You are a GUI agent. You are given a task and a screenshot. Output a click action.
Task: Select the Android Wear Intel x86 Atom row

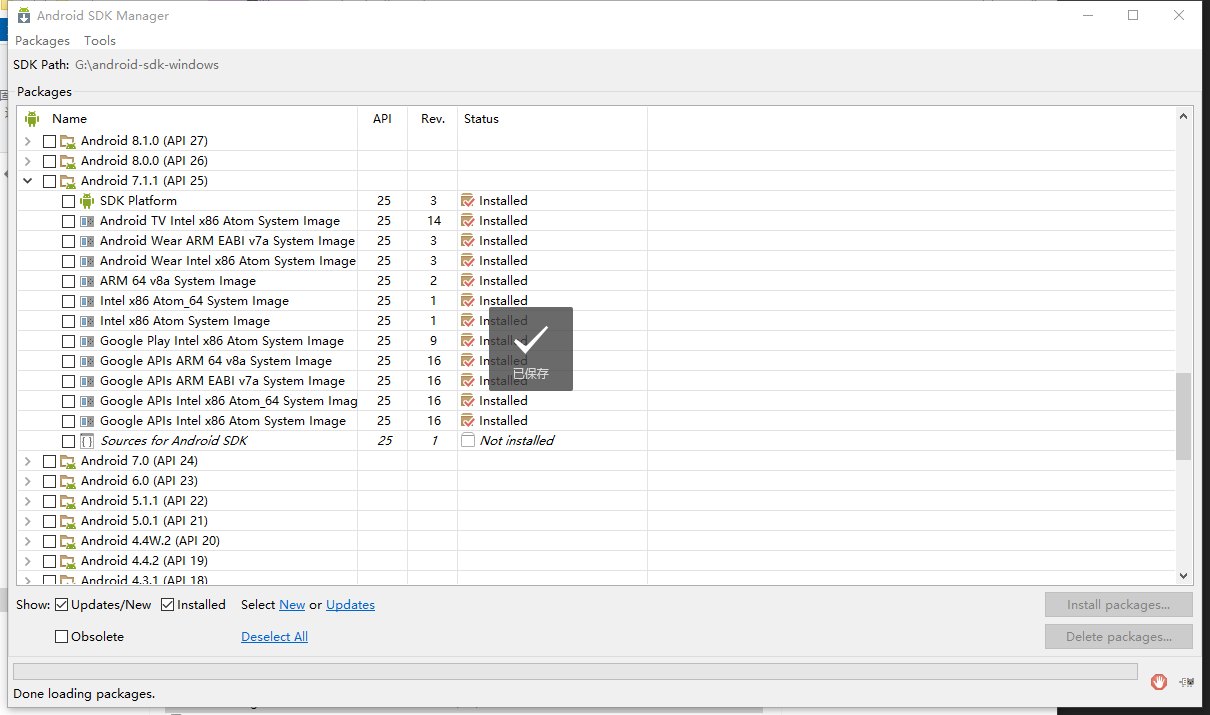pyautogui.click(x=597, y=261)
